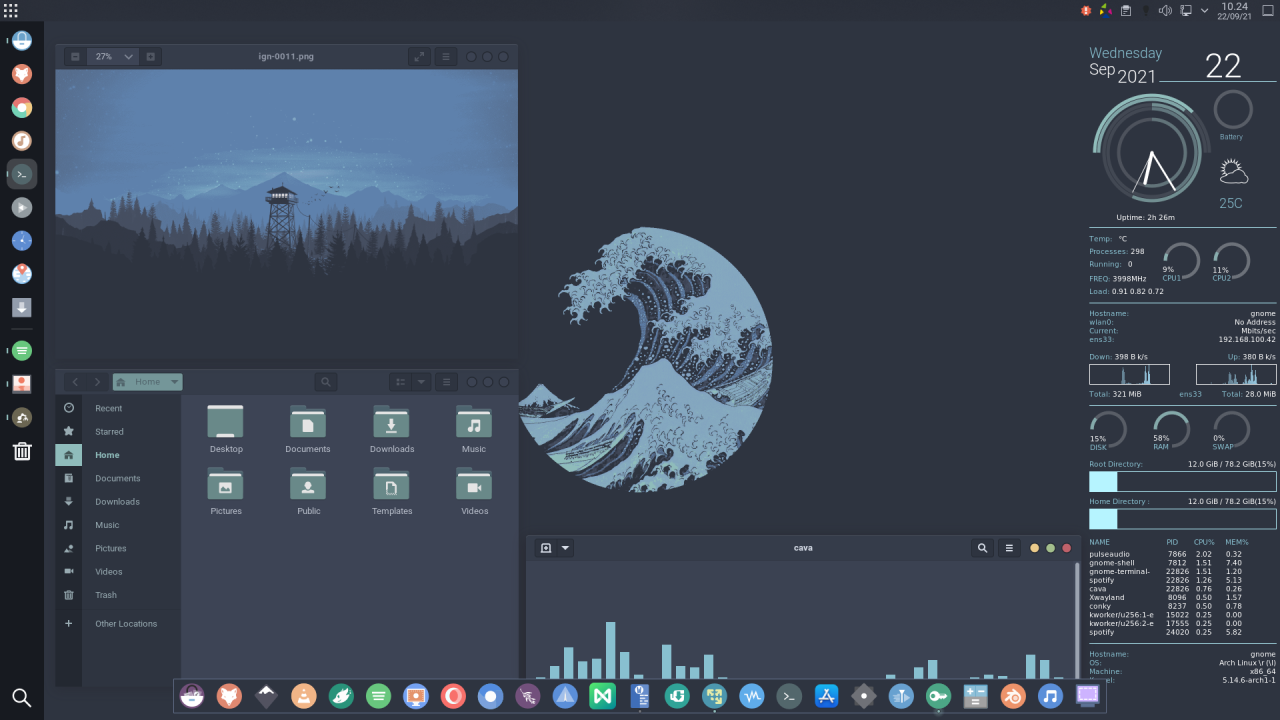The width and height of the screenshot is (1280, 720).
Task: Zoom out in the image viewer
Action: point(75,57)
